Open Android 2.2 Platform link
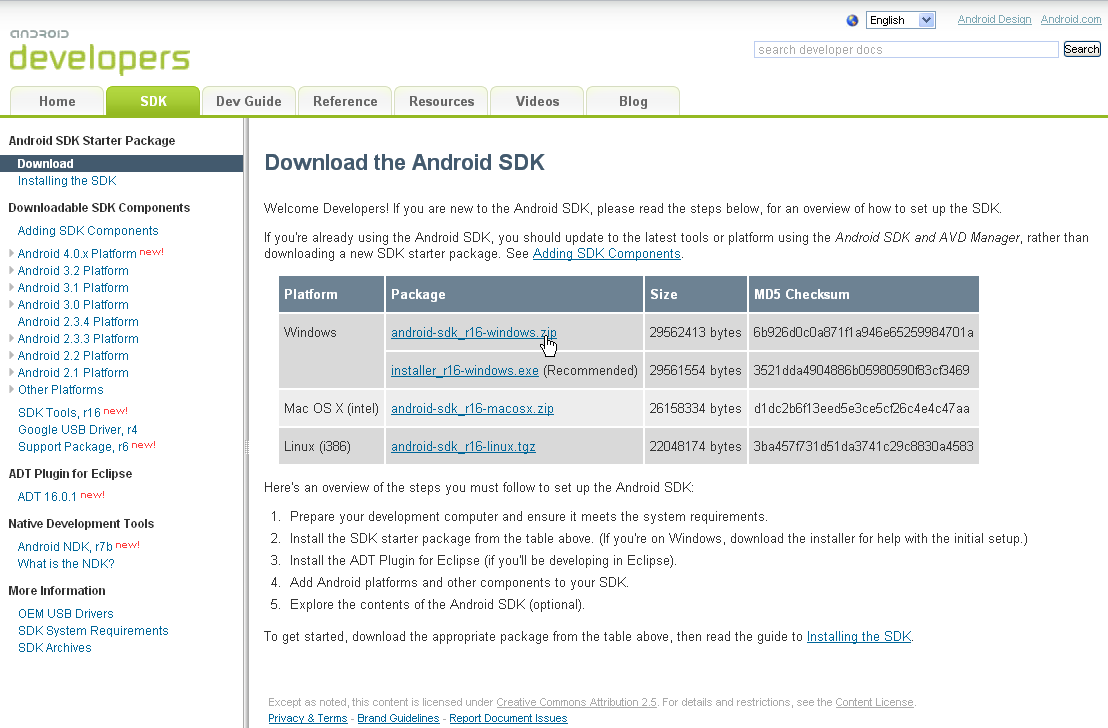Viewport: 1108px width, 728px height. [73, 356]
